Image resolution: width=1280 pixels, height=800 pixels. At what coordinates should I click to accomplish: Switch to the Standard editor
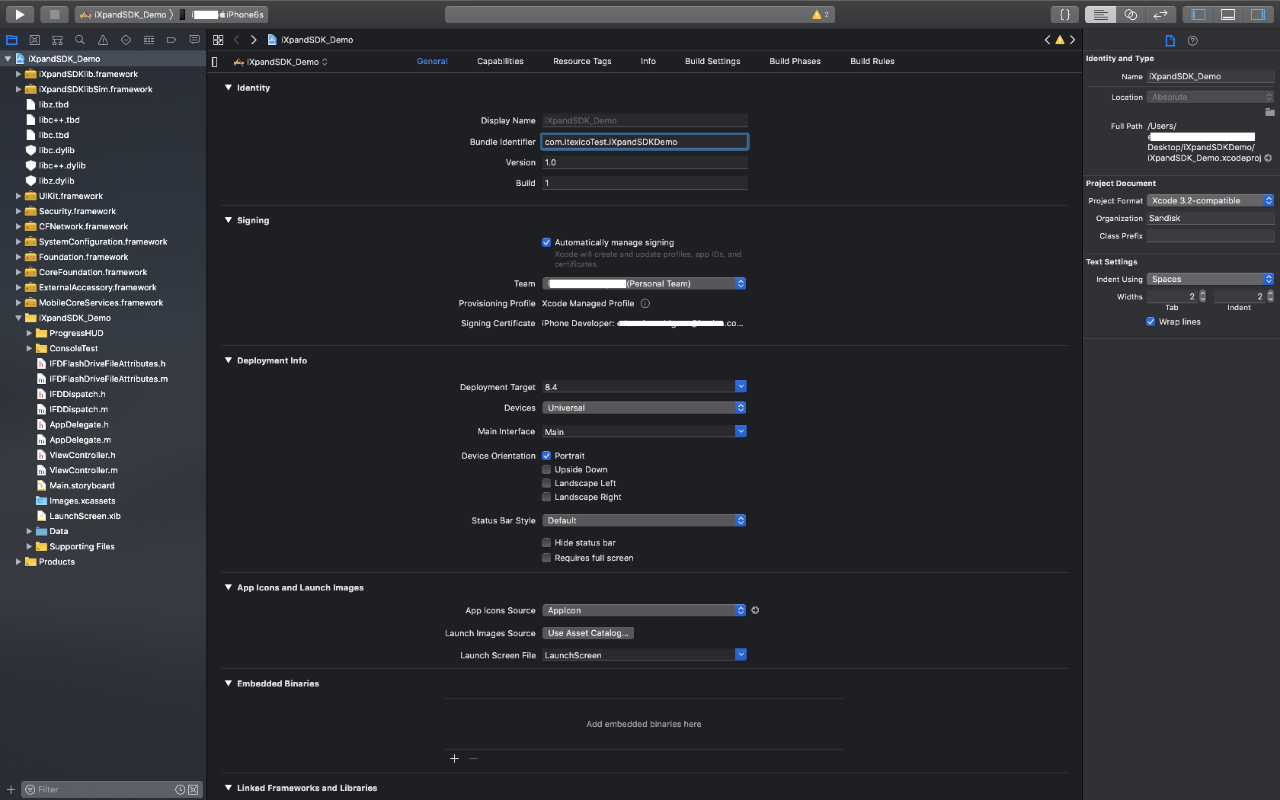(1101, 15)
